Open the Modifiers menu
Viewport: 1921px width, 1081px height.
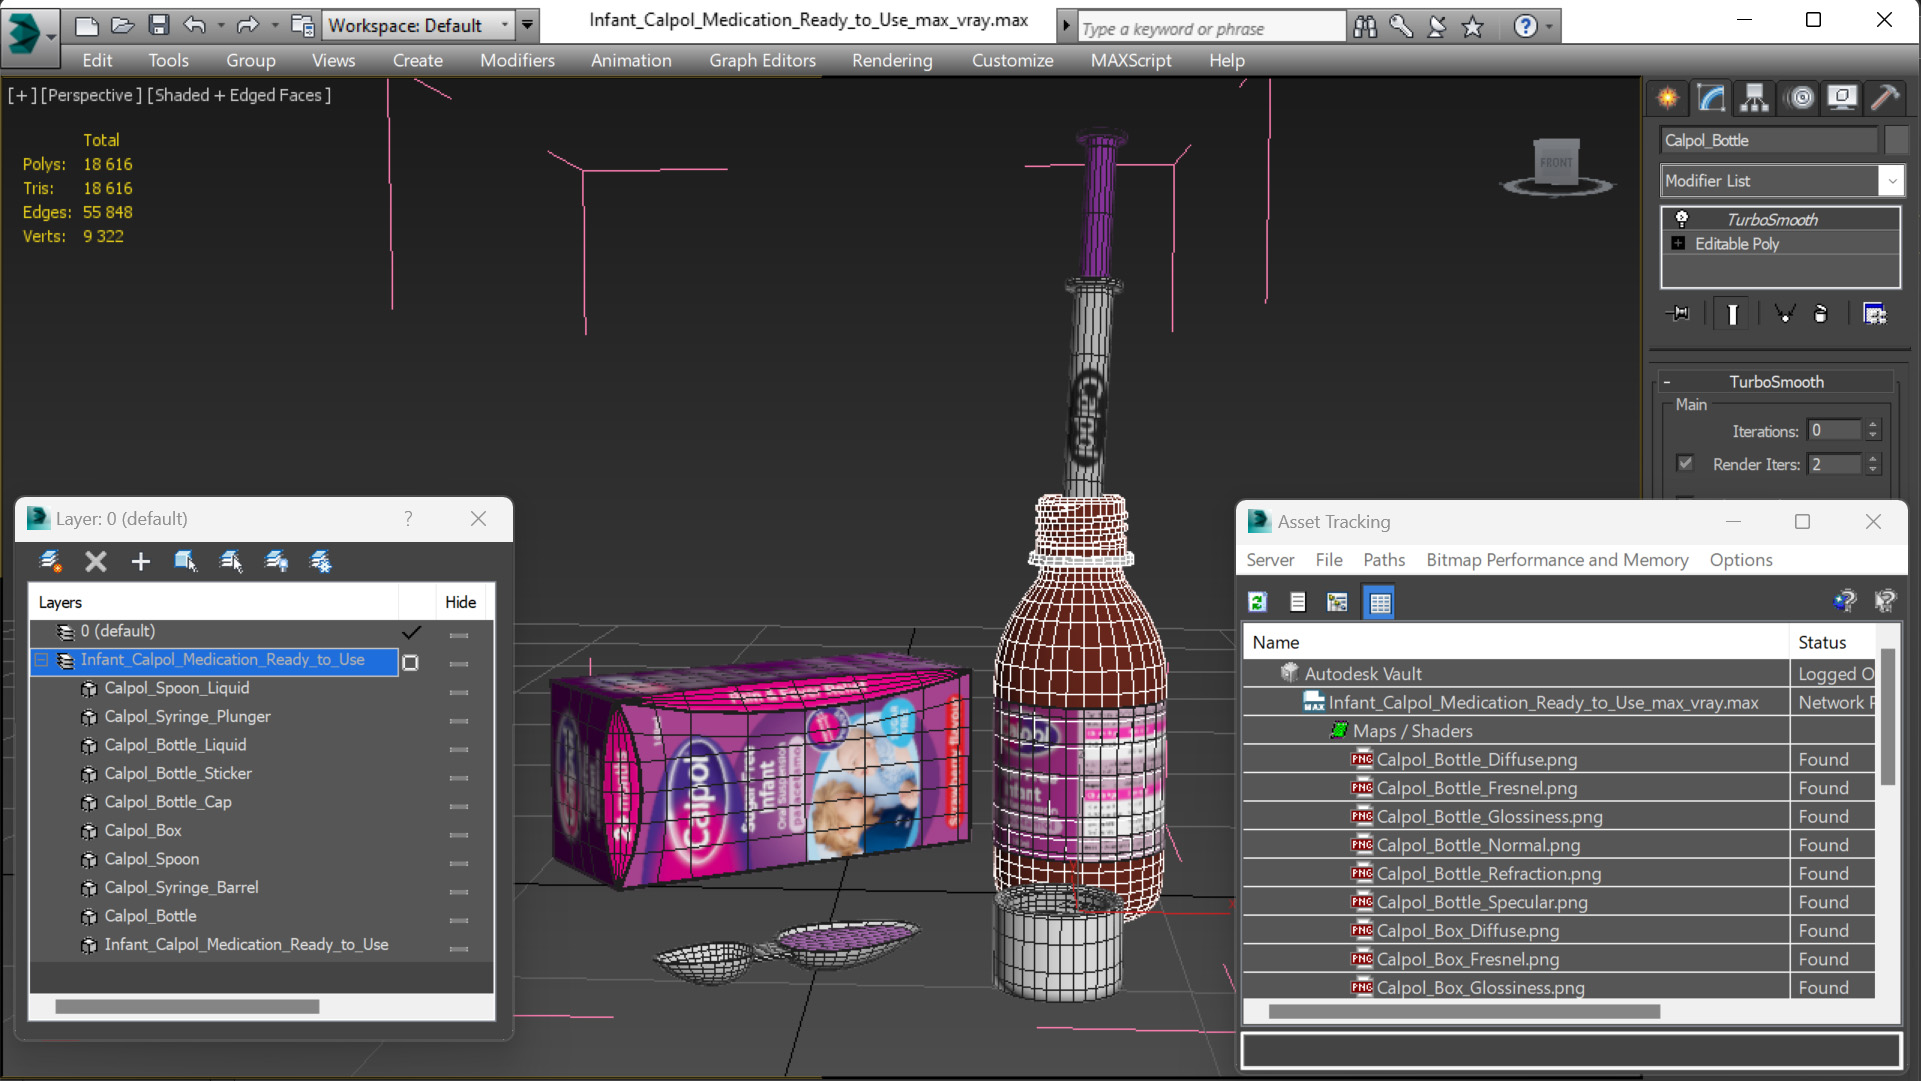click(x=517, y=60)
